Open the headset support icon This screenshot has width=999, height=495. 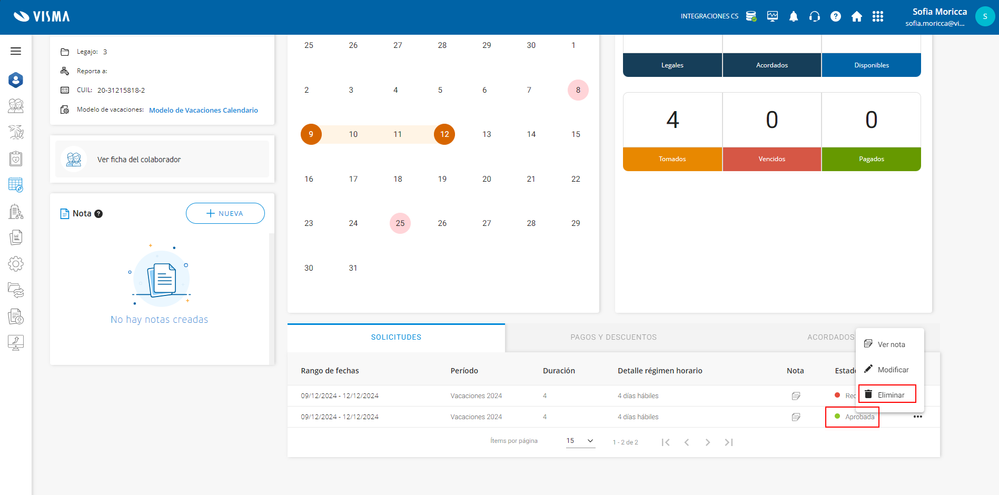pyautogui.click(x=814, y=17)
